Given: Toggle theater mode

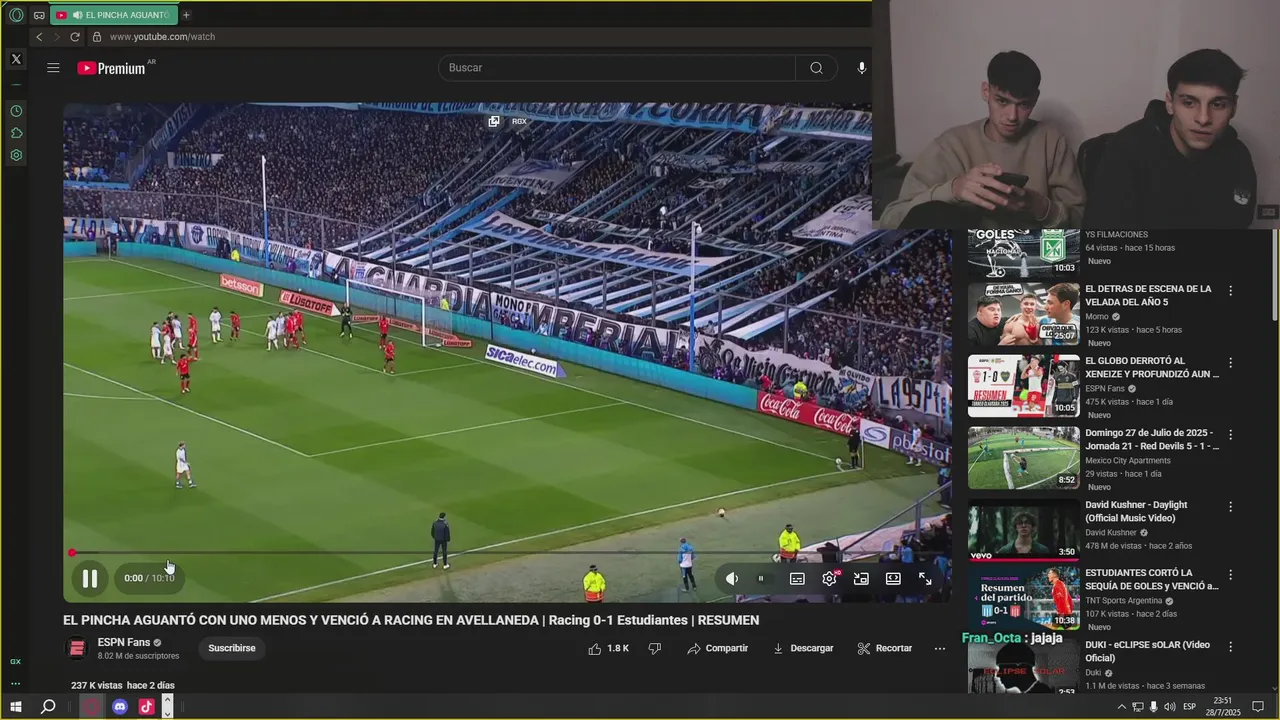Looking at the screenshot, I should [x=893, y=578].
